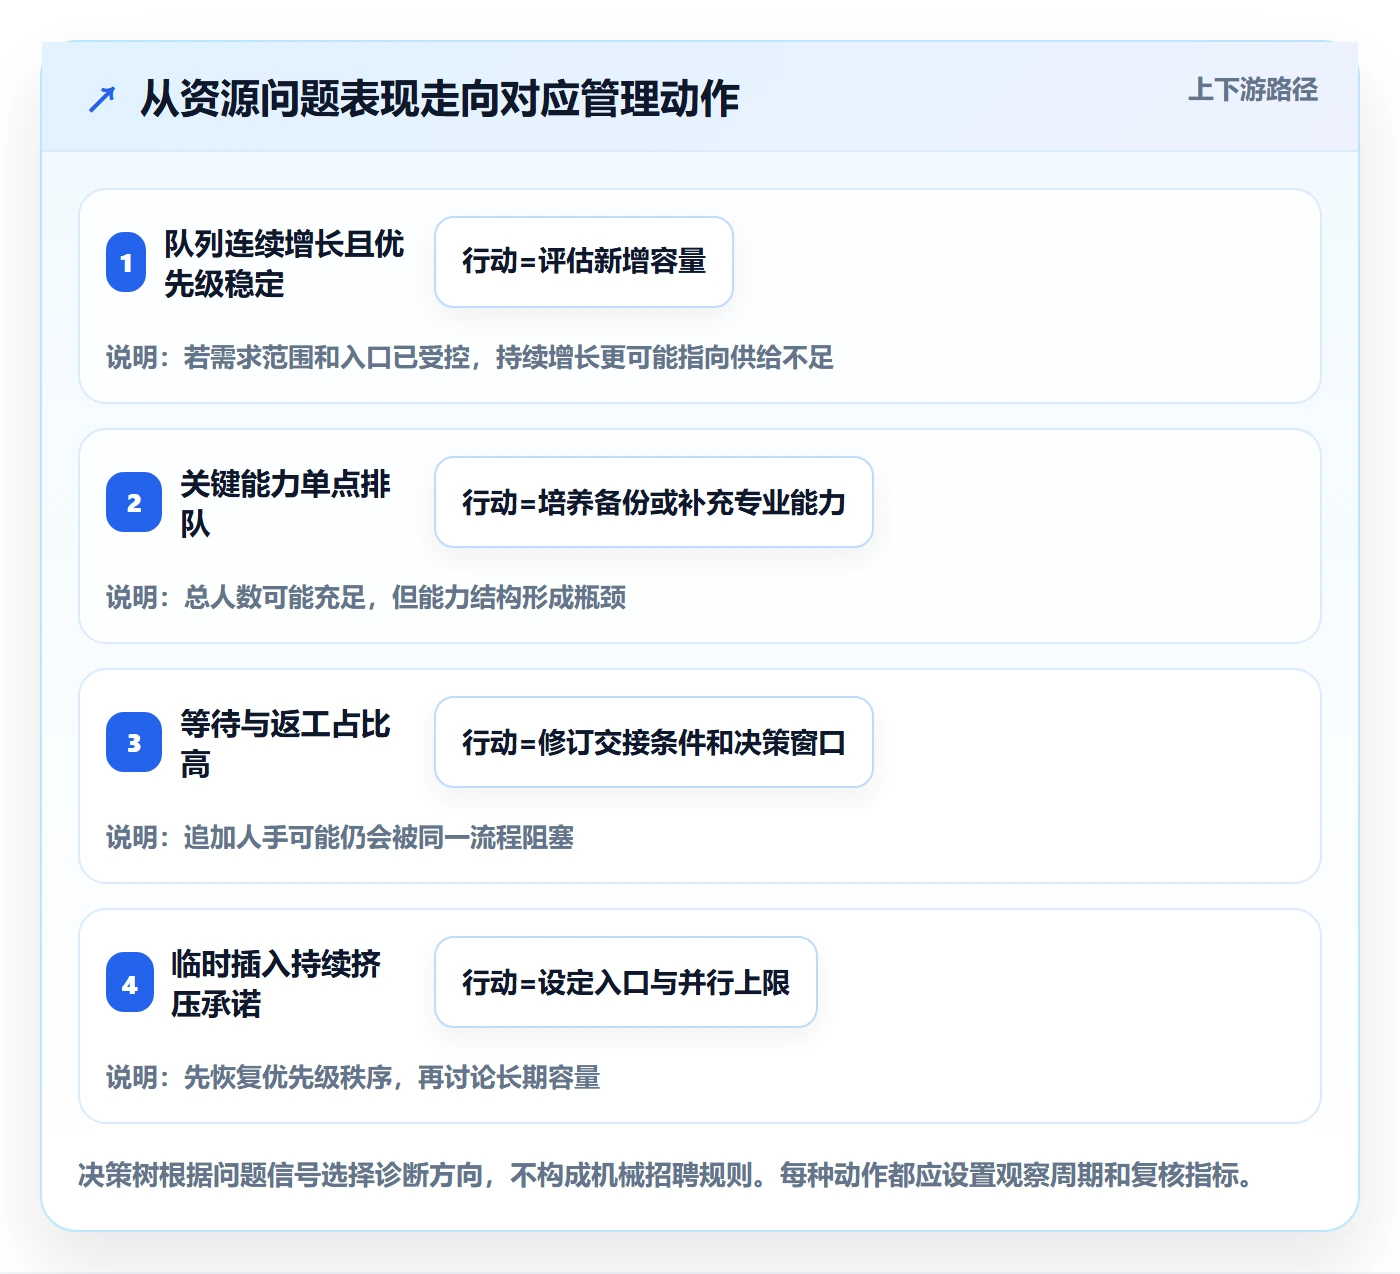
Task: Select the text 临时插入持续挤压承诺
Action: 276,983
